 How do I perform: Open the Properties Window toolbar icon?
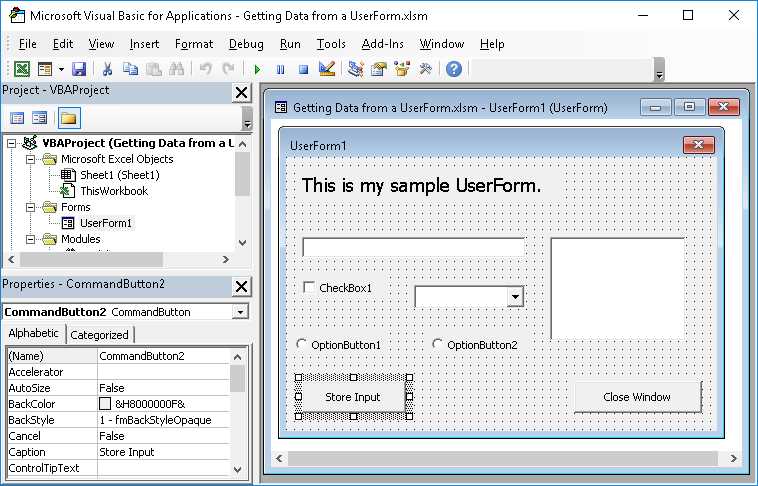pyautogui.click(x=379, y=69)
